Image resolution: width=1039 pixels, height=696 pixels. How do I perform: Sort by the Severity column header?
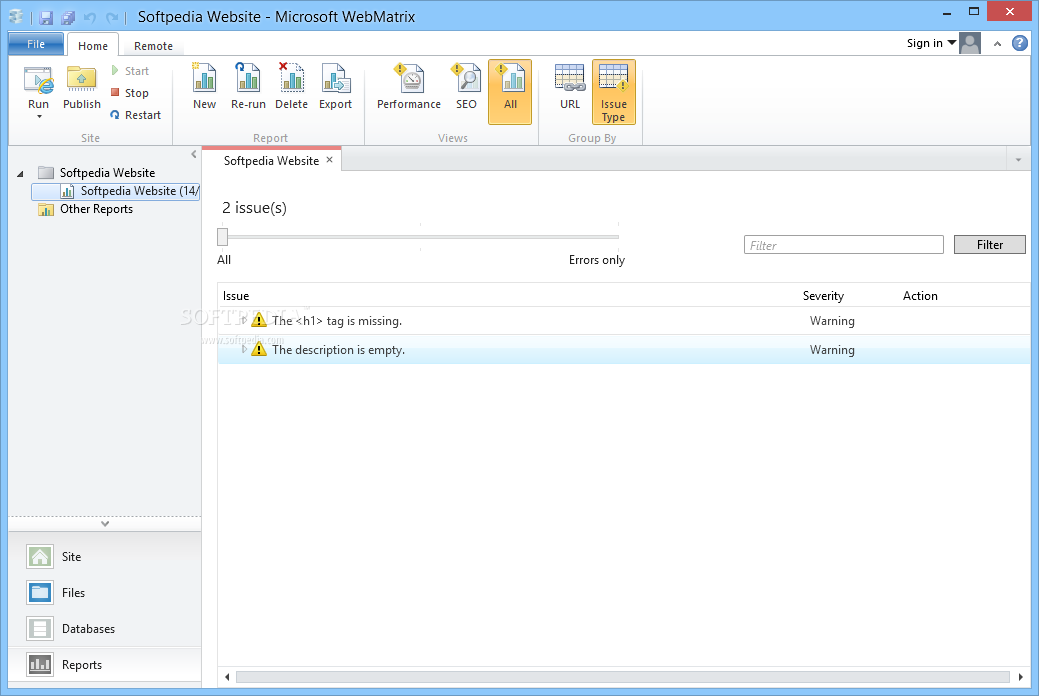click(x=823, y=296)
